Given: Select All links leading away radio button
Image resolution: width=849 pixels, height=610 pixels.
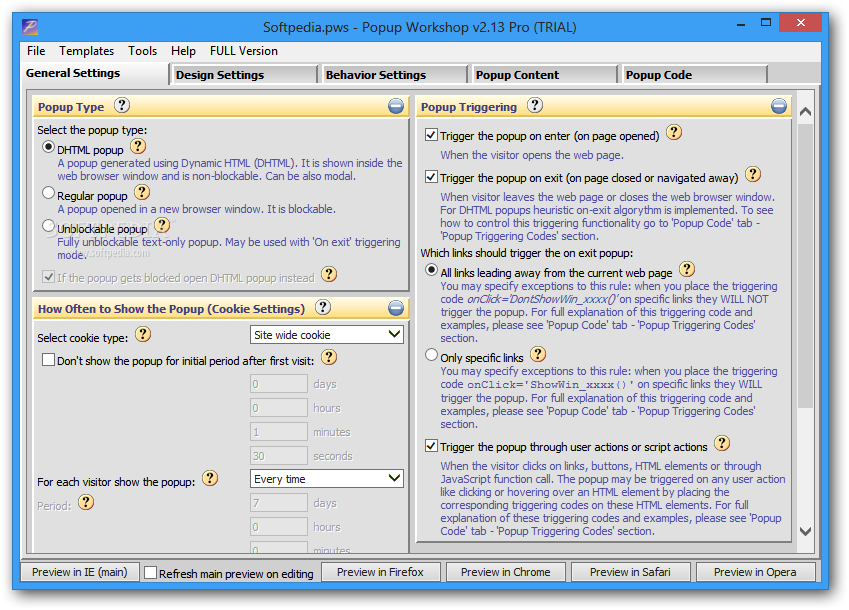Looking at the screenshot, I should (431, 270).
